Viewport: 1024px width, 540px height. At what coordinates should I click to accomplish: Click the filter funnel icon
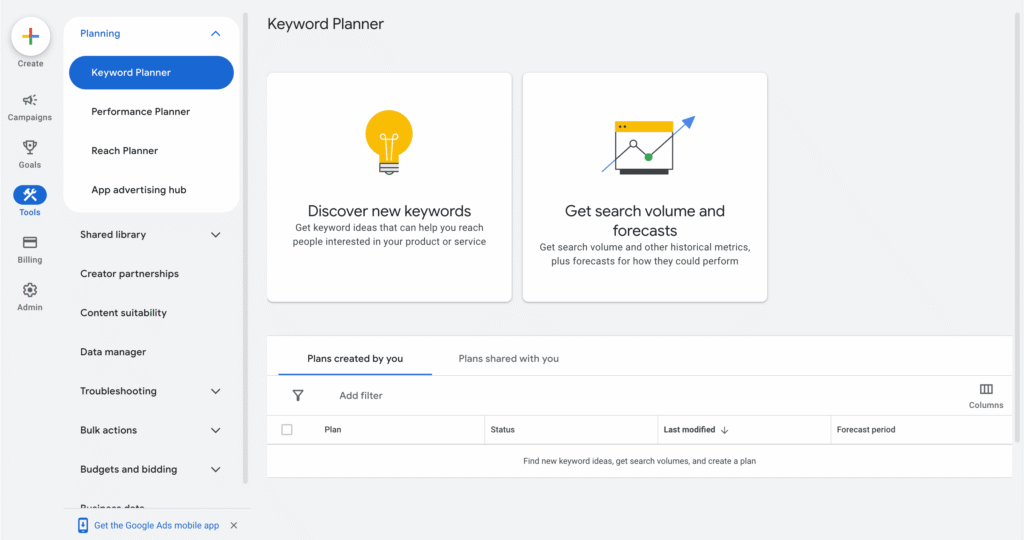tap(298, 396)
